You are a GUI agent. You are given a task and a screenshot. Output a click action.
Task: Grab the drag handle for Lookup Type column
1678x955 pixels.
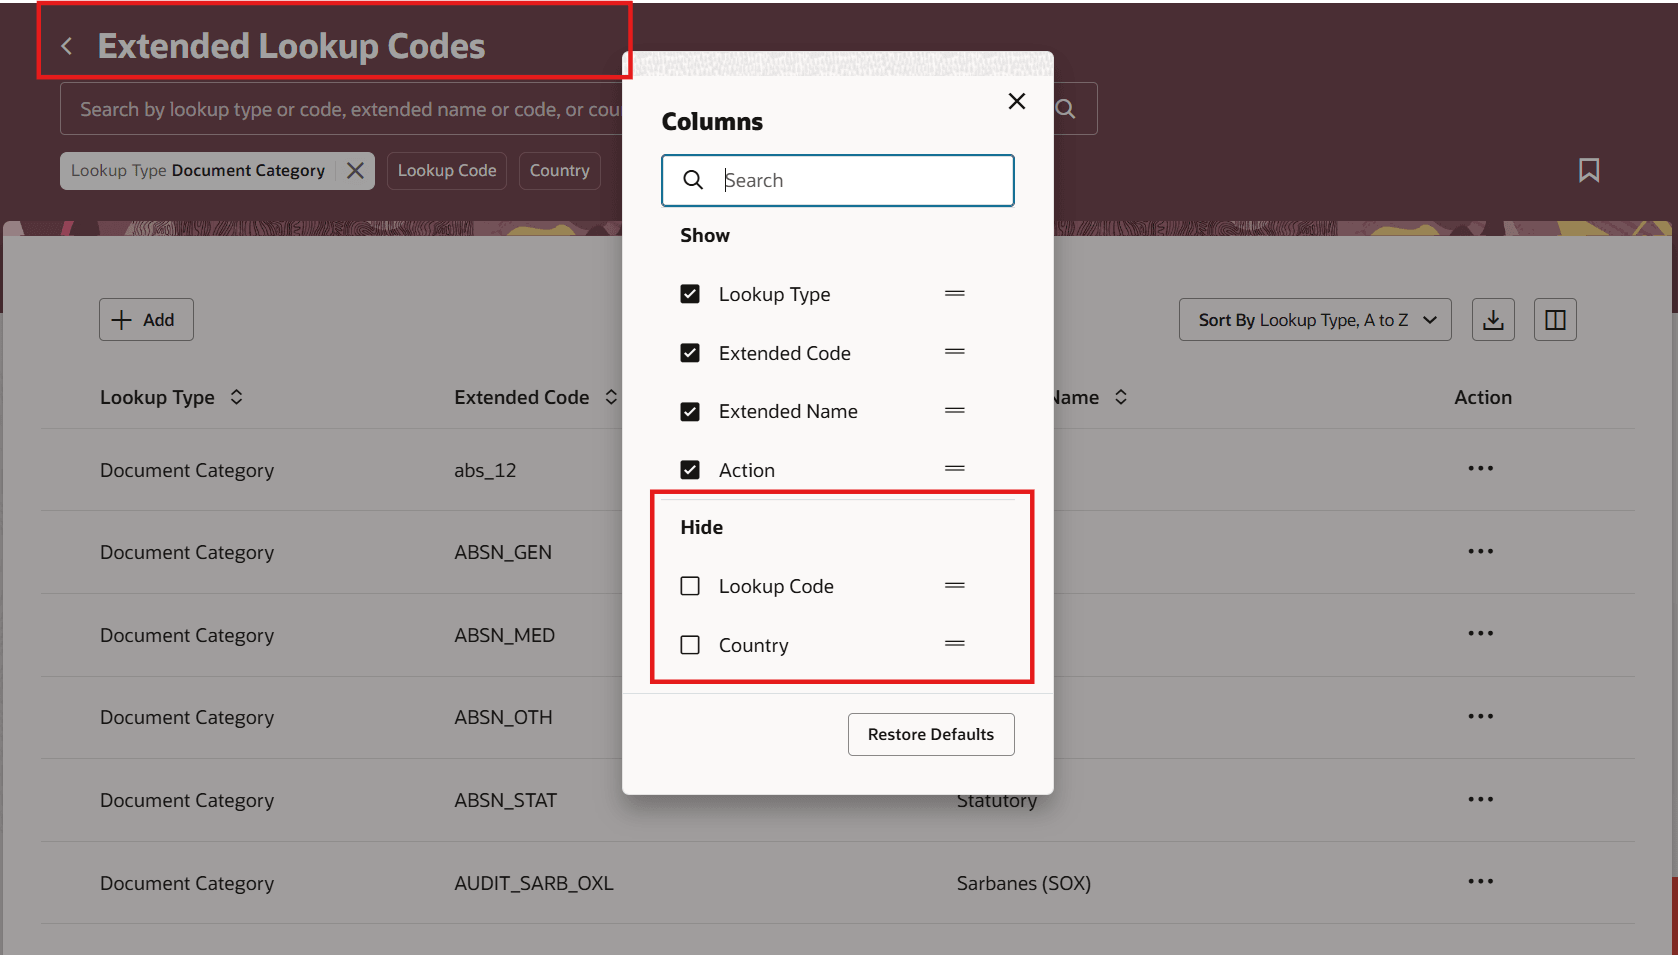pyautogui.click(x=955, y=294)
